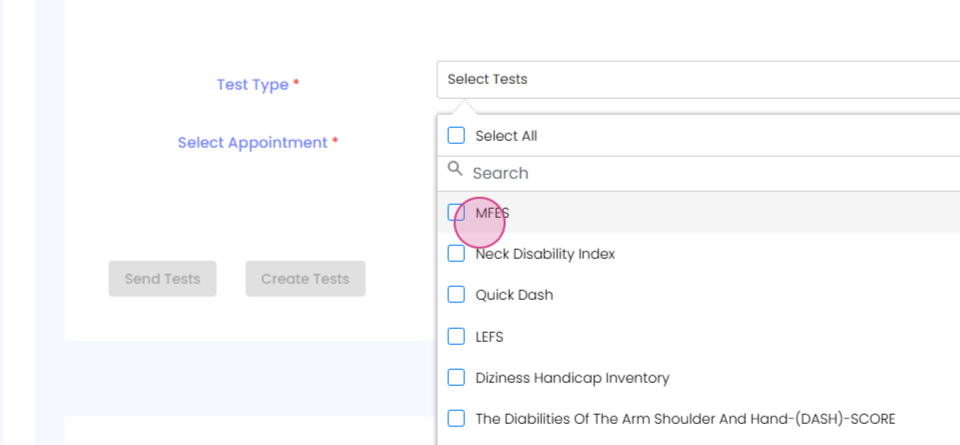This screenshot has height=445, width=960.
Task: Click the Select Appointment field label
Action: tap(252, 143)
